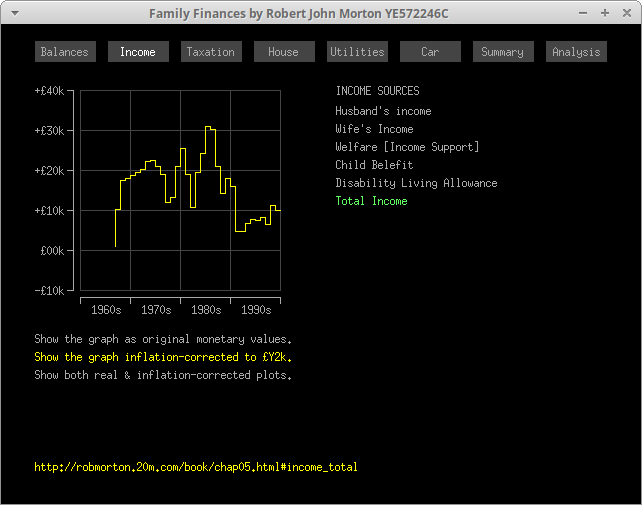The width and height of the screenshot is (642, 505).
Task: Select the Utilities tab
Action: (x=357, y=52)
